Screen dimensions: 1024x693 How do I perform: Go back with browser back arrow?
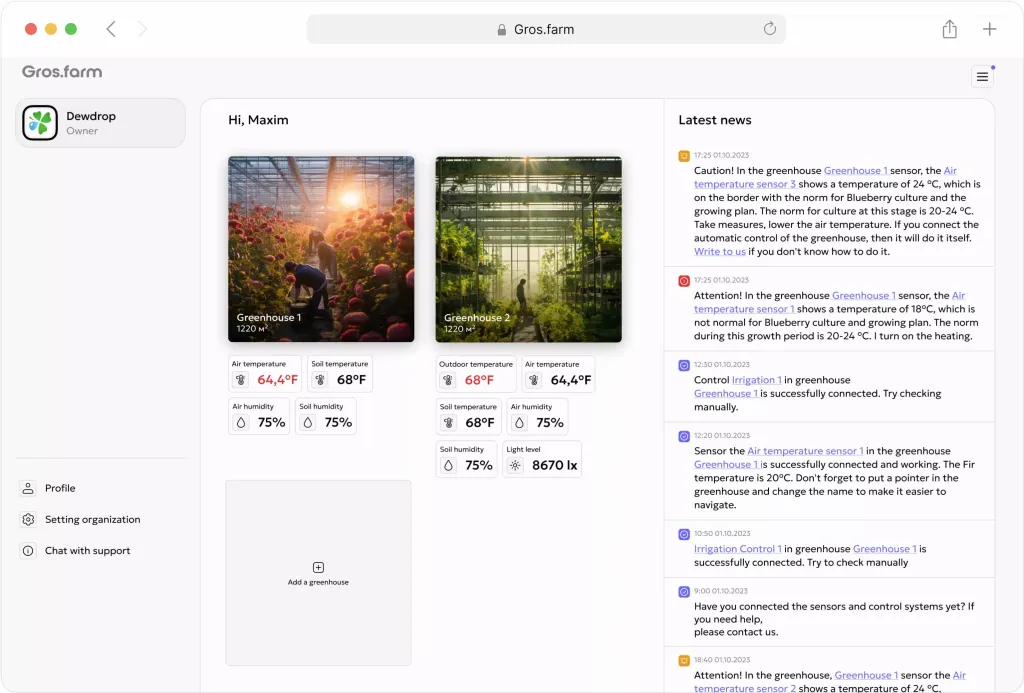coord(111,29)
